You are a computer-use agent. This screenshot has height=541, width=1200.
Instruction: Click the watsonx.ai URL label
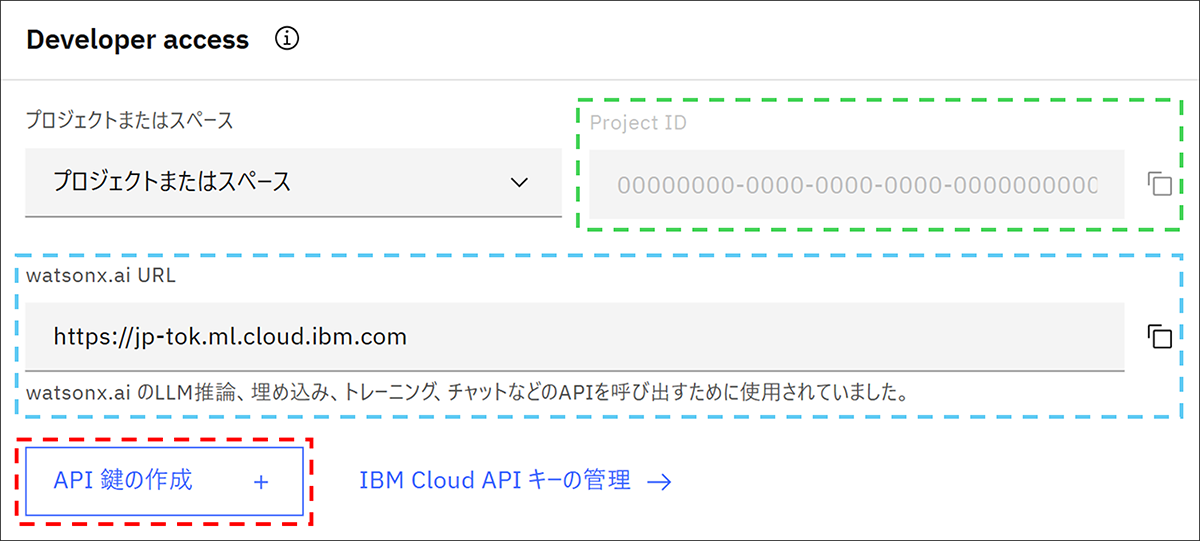tap(101, 276)
